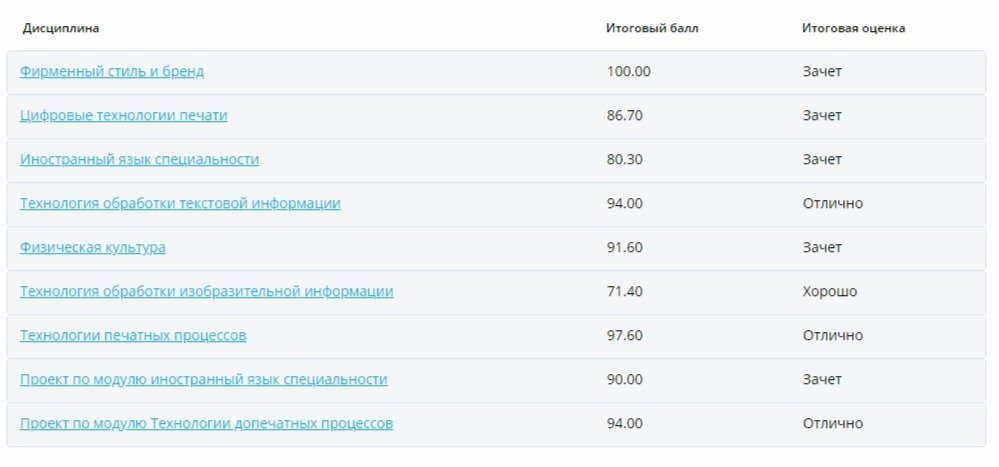This screenshot has width=999, height=467.
Task: Click the 91.60 score cell
Action: tap(624, 248)
